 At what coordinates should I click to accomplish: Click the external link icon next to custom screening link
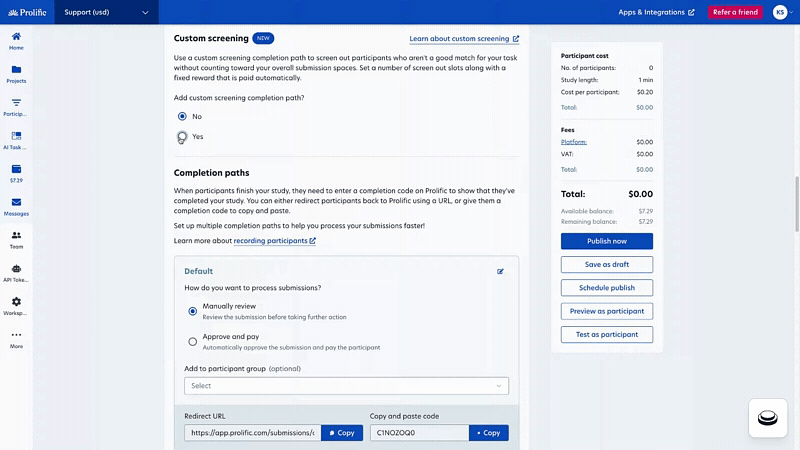click(516, 39)
